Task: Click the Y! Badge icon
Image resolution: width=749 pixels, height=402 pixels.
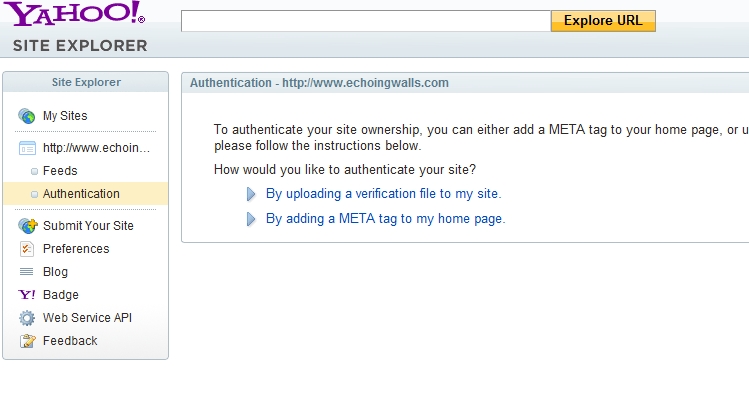Action: pyautogui.click(x=27, y=295)
